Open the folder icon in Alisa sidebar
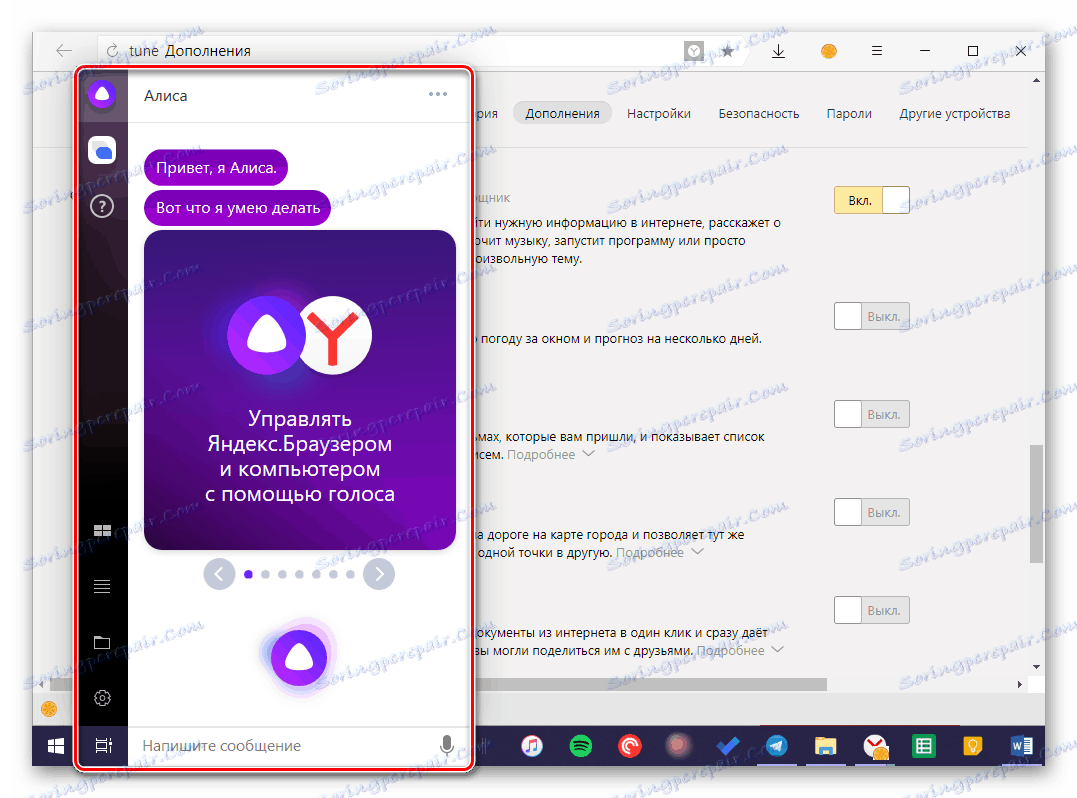1077x798 pixels. [102, 642]
